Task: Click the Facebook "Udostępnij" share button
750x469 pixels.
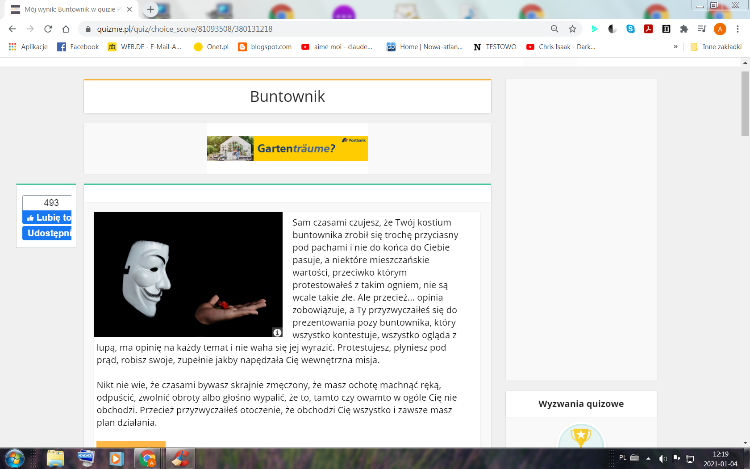Action: (x=46, y=233)
